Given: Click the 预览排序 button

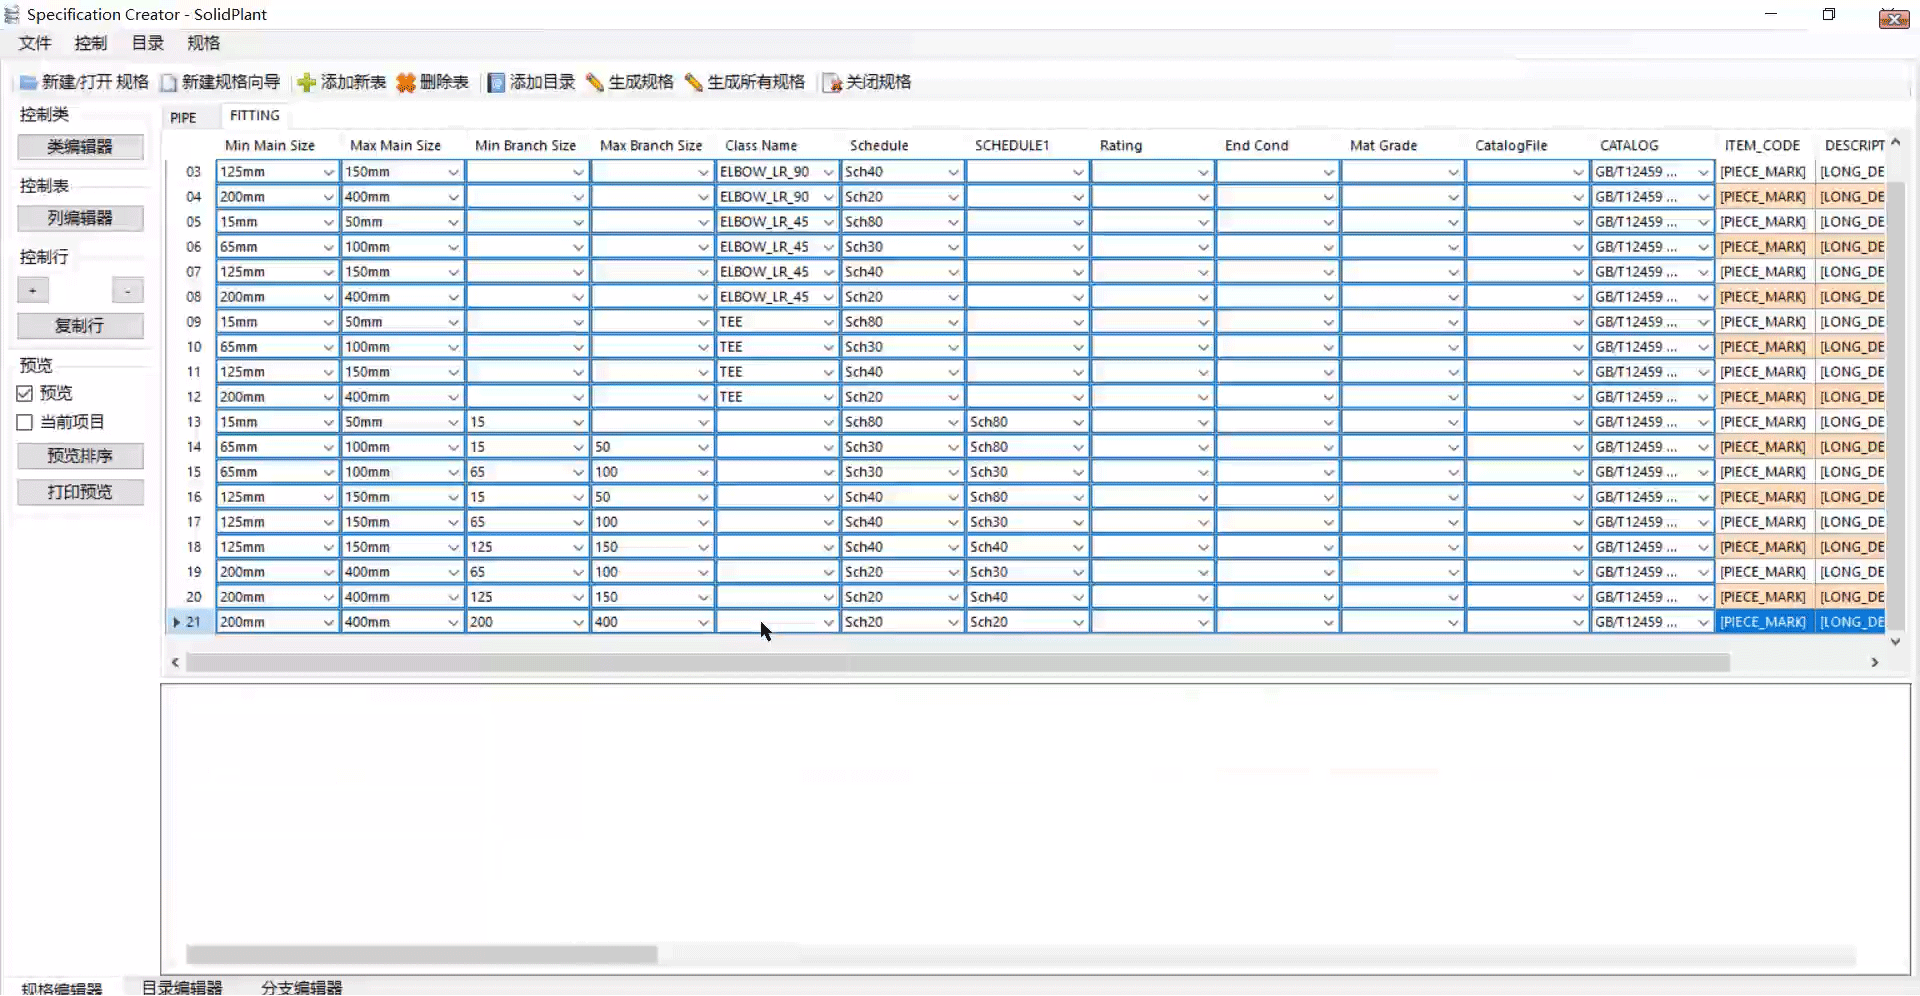Looking at the screenshot, I should [x=80, y=456].
